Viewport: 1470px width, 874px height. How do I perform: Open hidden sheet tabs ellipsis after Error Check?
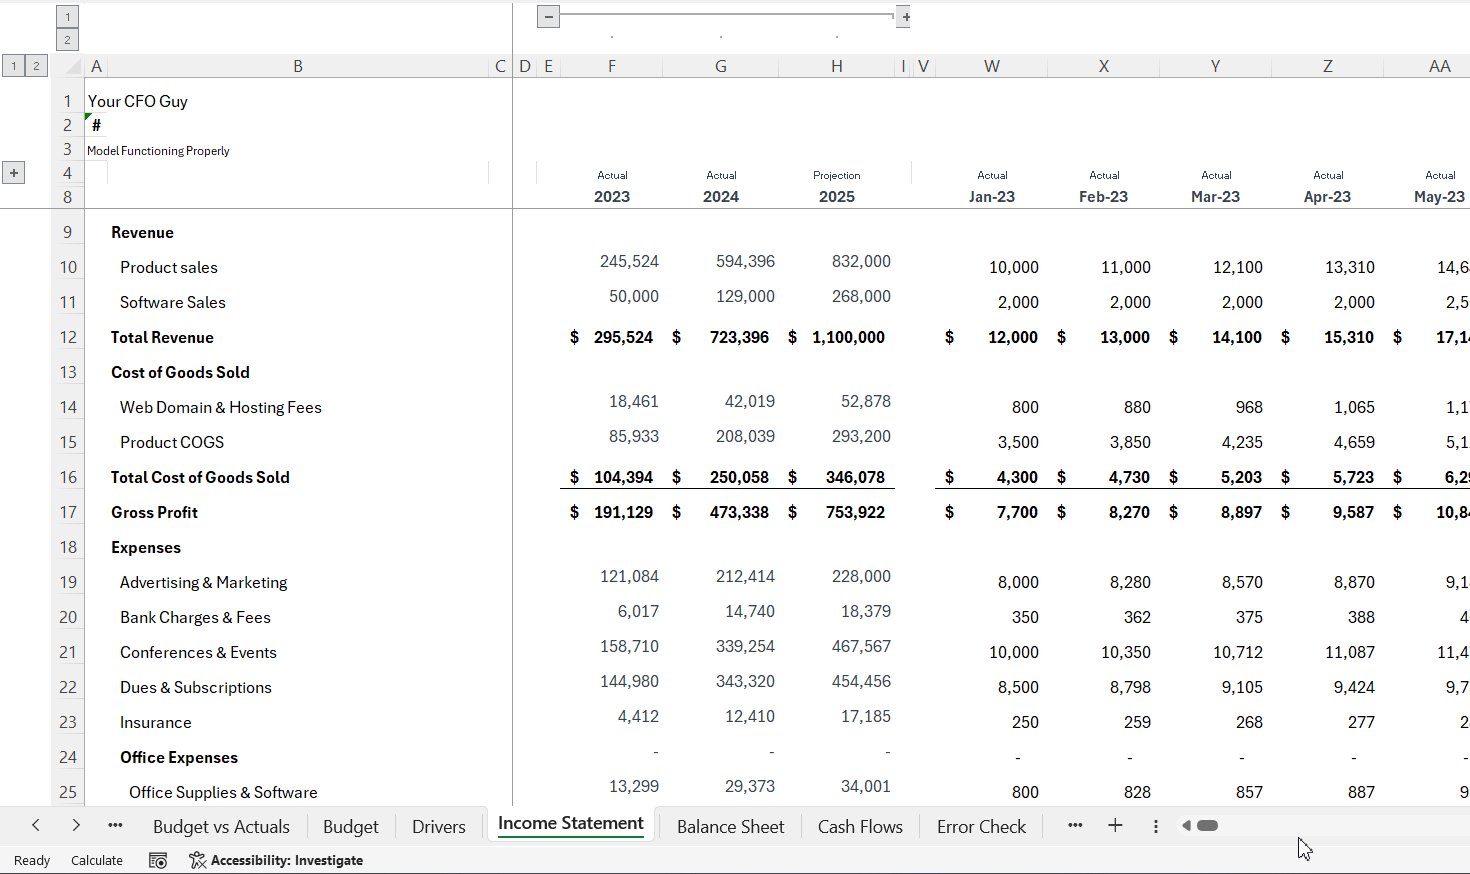[x=1075, y=825]
